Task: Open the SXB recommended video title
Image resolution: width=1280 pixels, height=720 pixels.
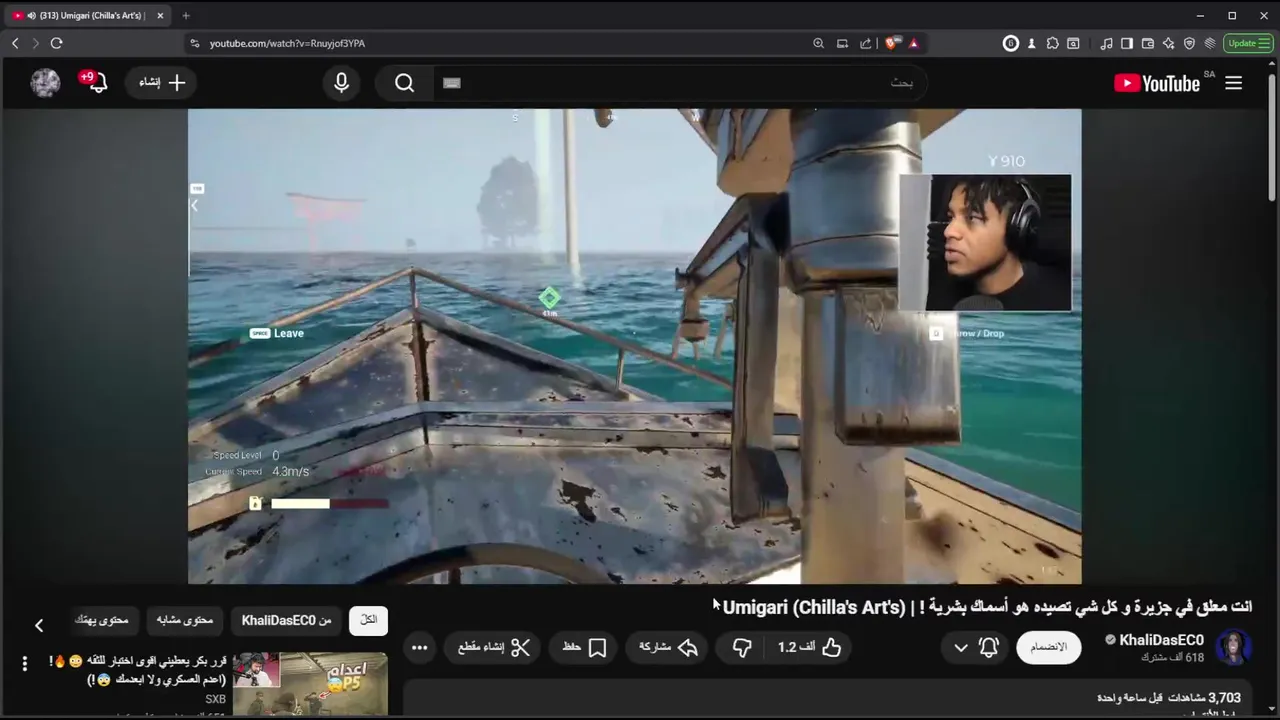Action: [x=137, y=670]
